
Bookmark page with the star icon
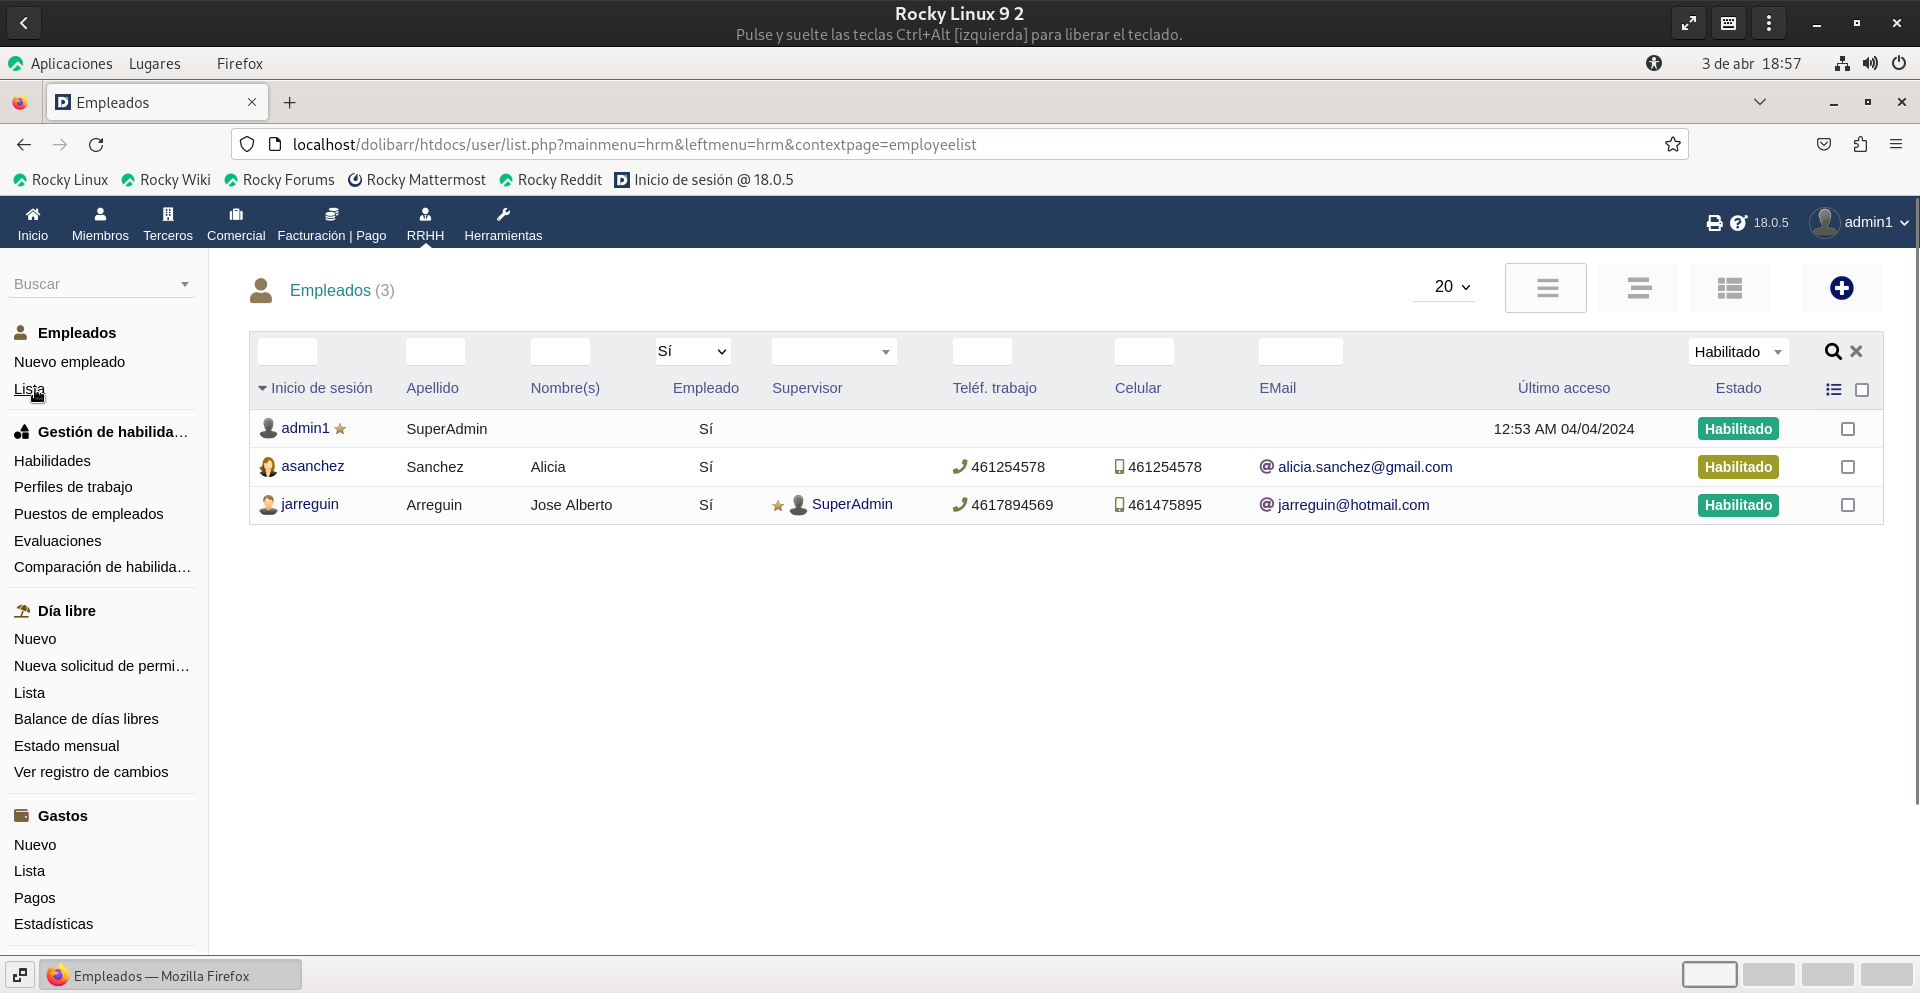[x=1672, y=145]
